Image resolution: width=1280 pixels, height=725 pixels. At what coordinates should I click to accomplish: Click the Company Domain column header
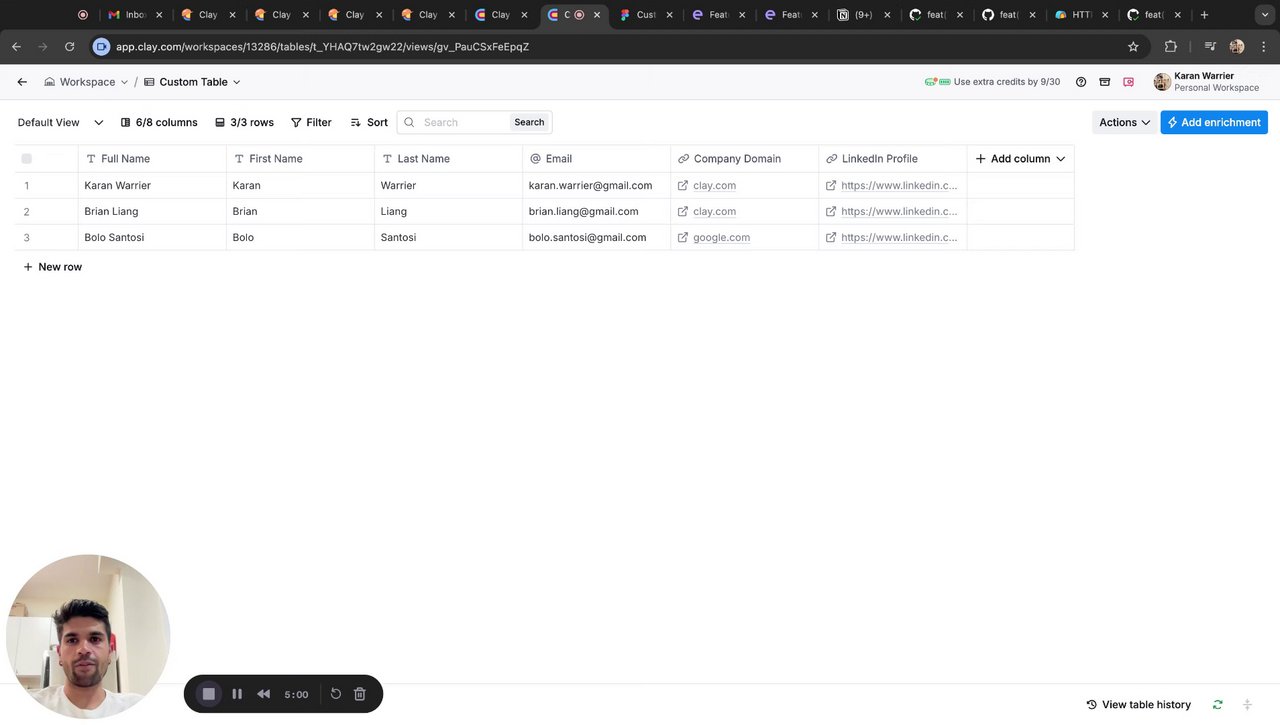(744, 159)
